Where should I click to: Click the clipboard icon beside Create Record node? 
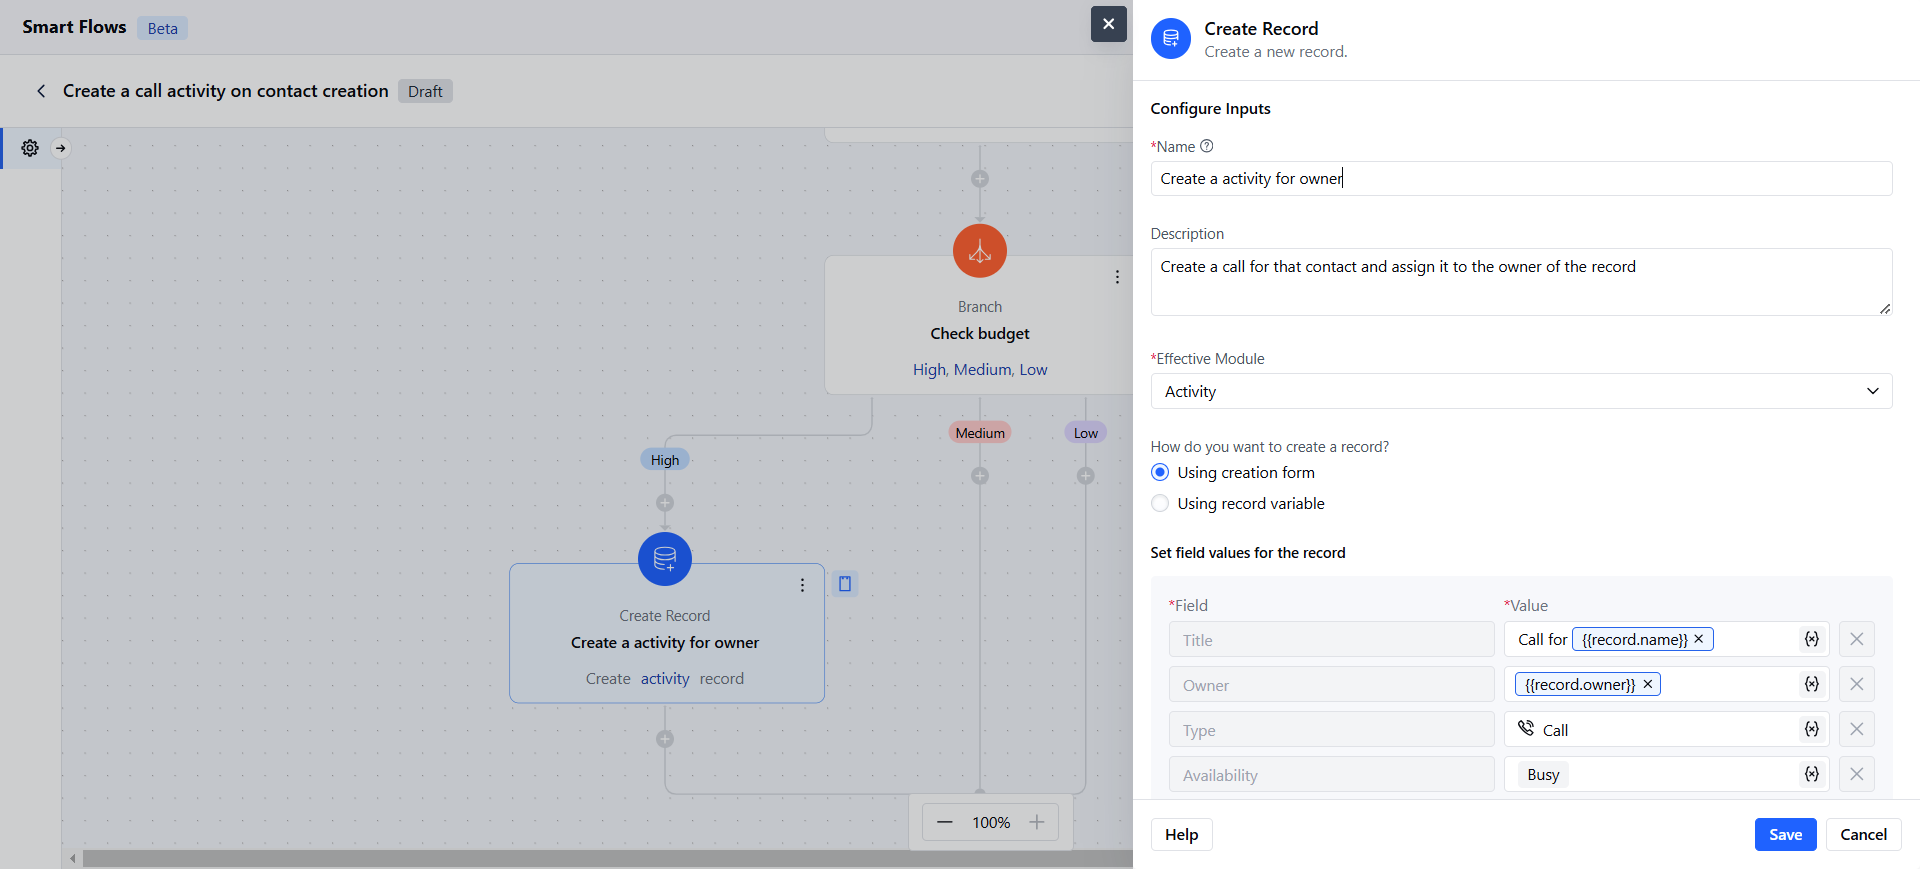pyautogui.click(x=845, y=584)
